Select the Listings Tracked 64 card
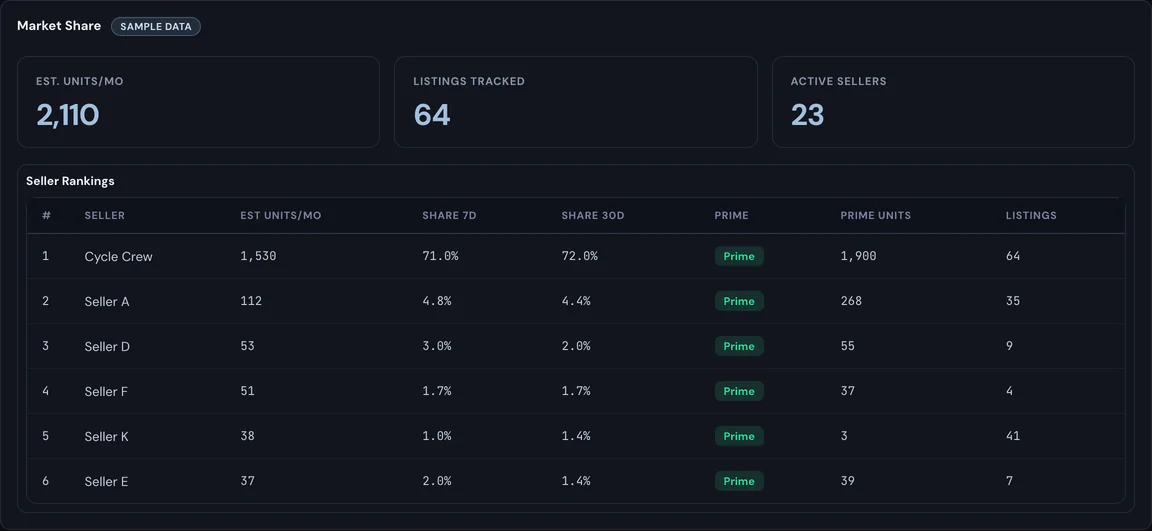The height and width of the screenshot is (531, 1152). [576, 102]
